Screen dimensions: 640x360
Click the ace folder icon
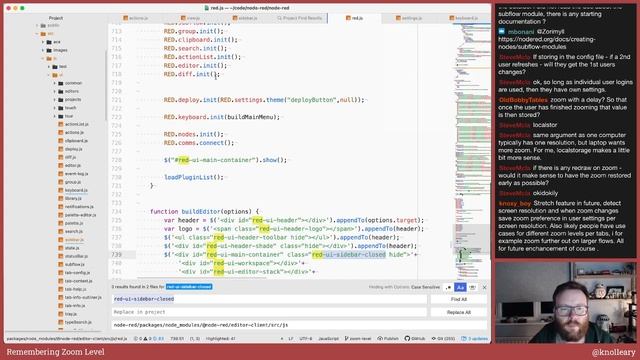coord(49,42)
